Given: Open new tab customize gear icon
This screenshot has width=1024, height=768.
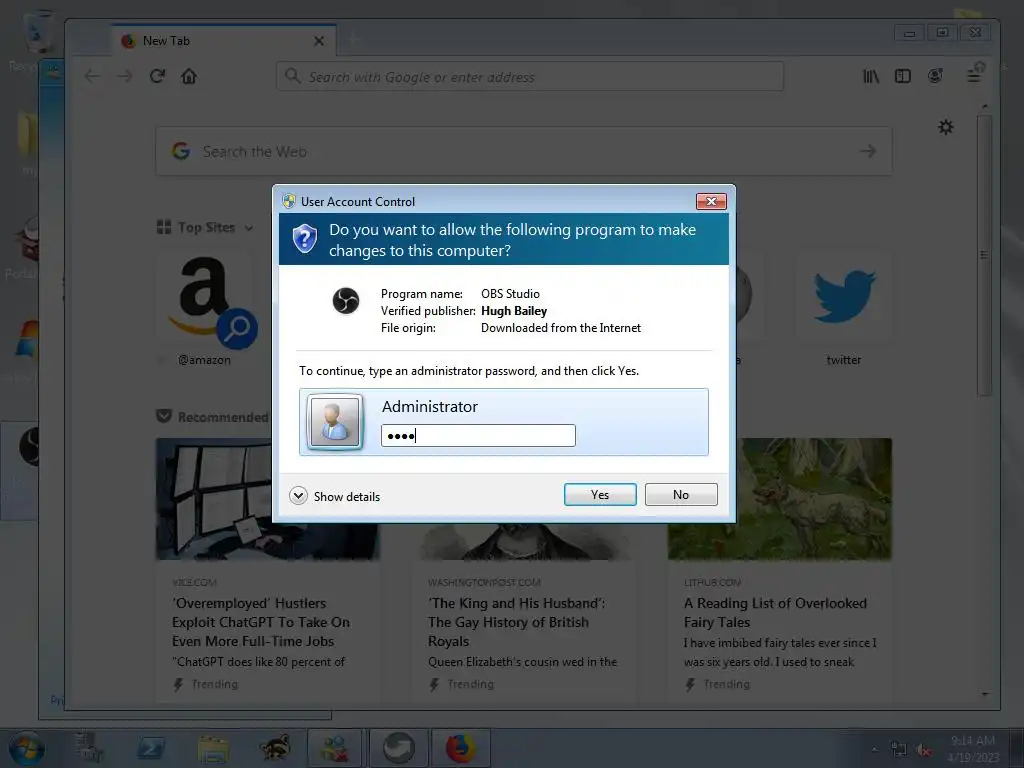Looking at the screenshot, I should (x=946, y=127).
